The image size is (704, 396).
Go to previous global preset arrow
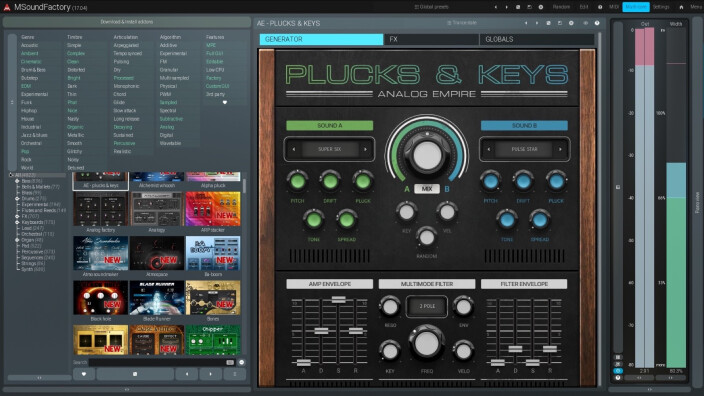tap(496, 7)
